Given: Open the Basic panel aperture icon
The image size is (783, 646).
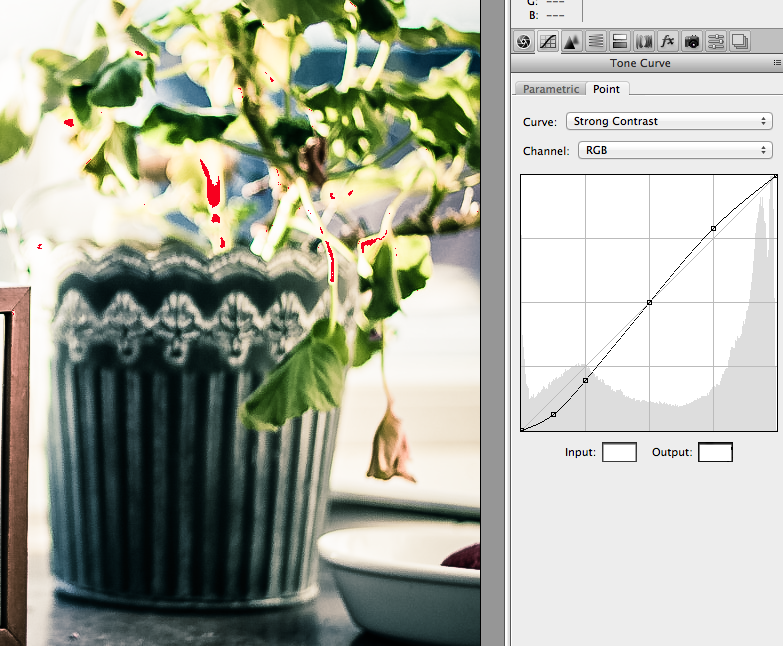Looking at the screenshot, I should [x=524, y=41].
